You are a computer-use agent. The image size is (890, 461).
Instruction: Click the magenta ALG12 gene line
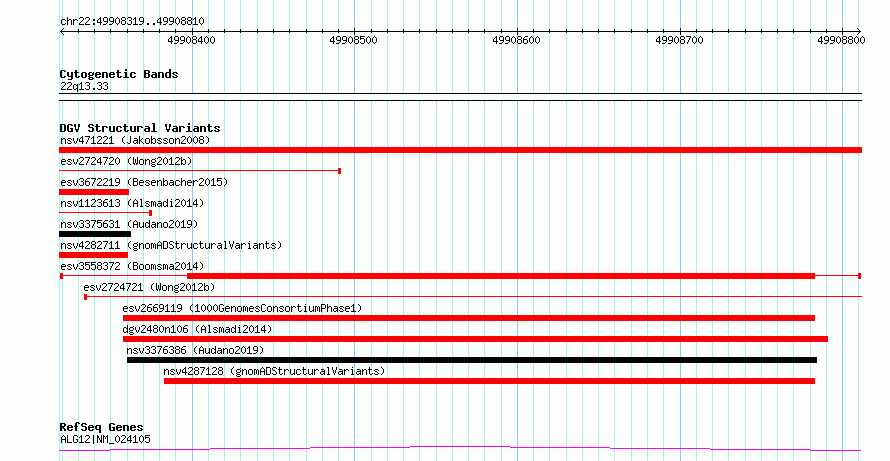pos(460,449)
